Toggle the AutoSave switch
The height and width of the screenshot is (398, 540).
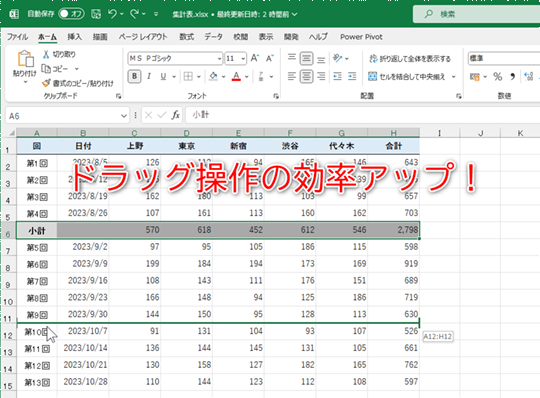(72, 14)
